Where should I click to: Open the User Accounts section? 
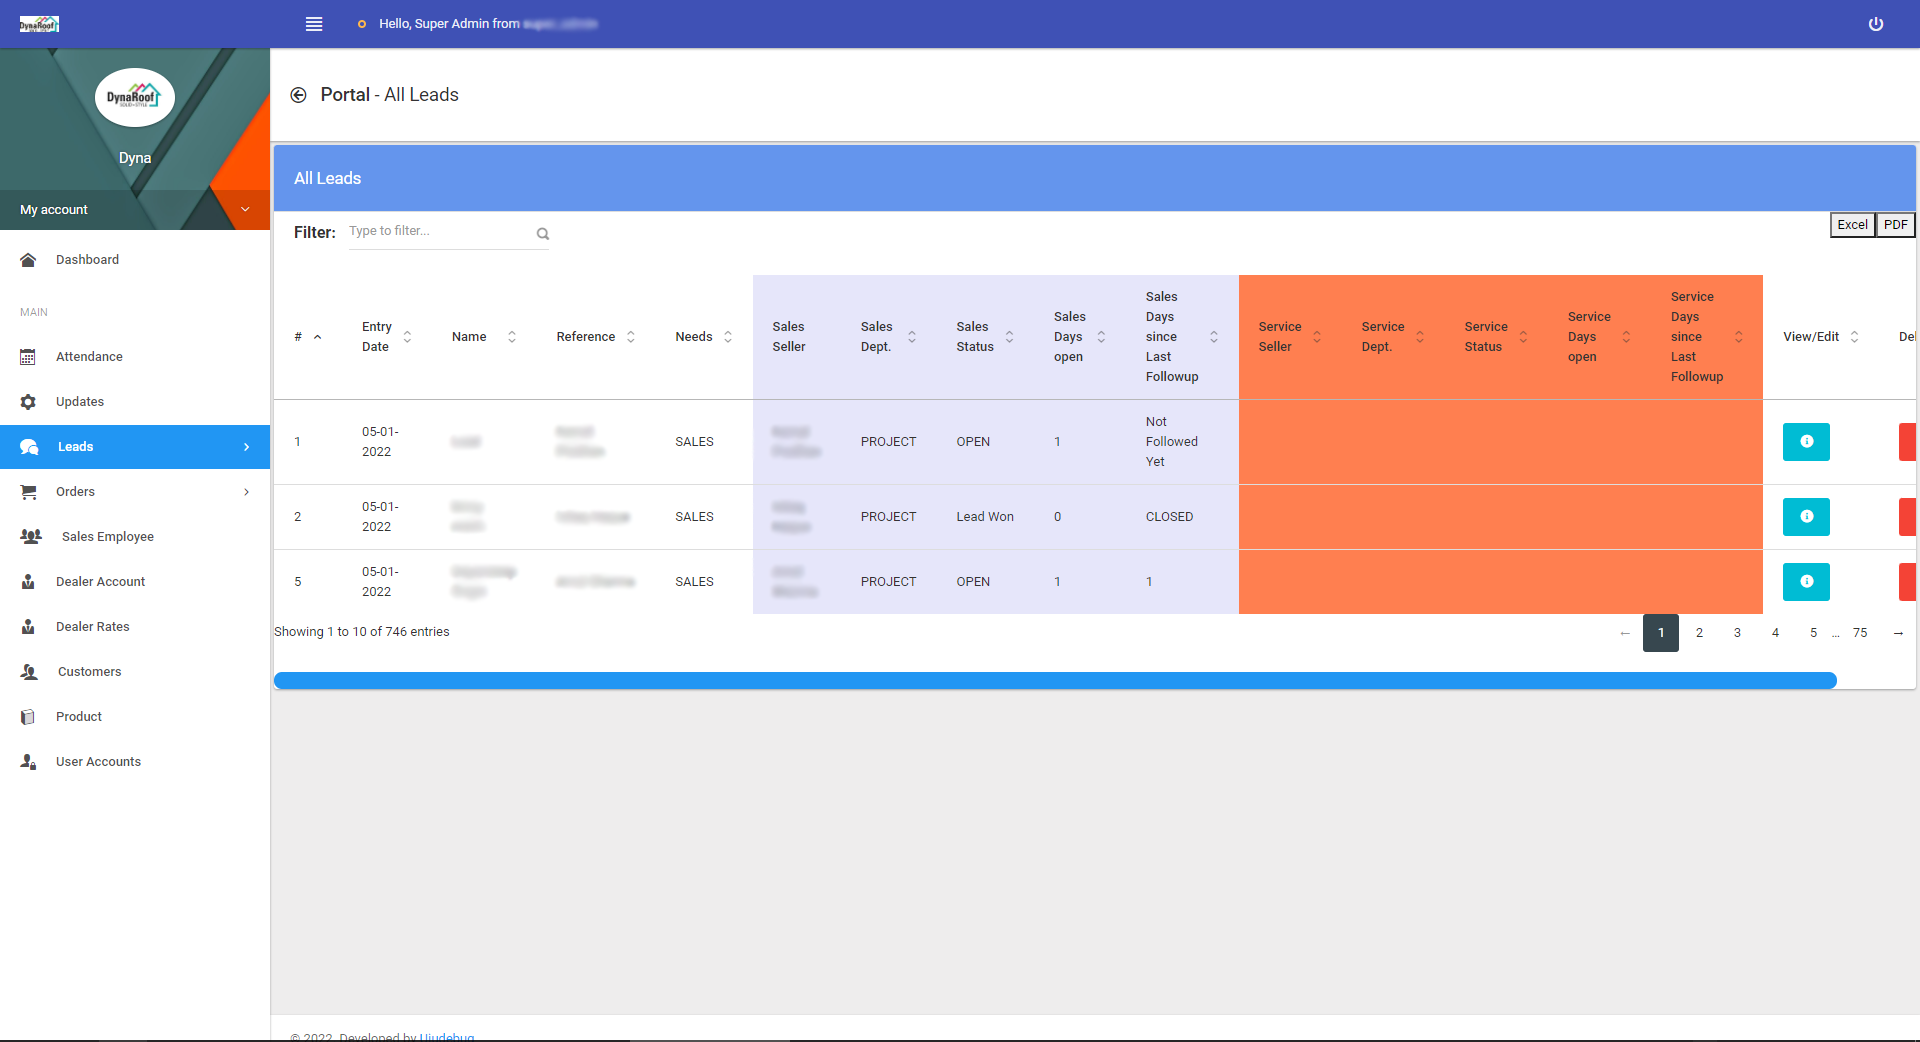click(99, 761)
